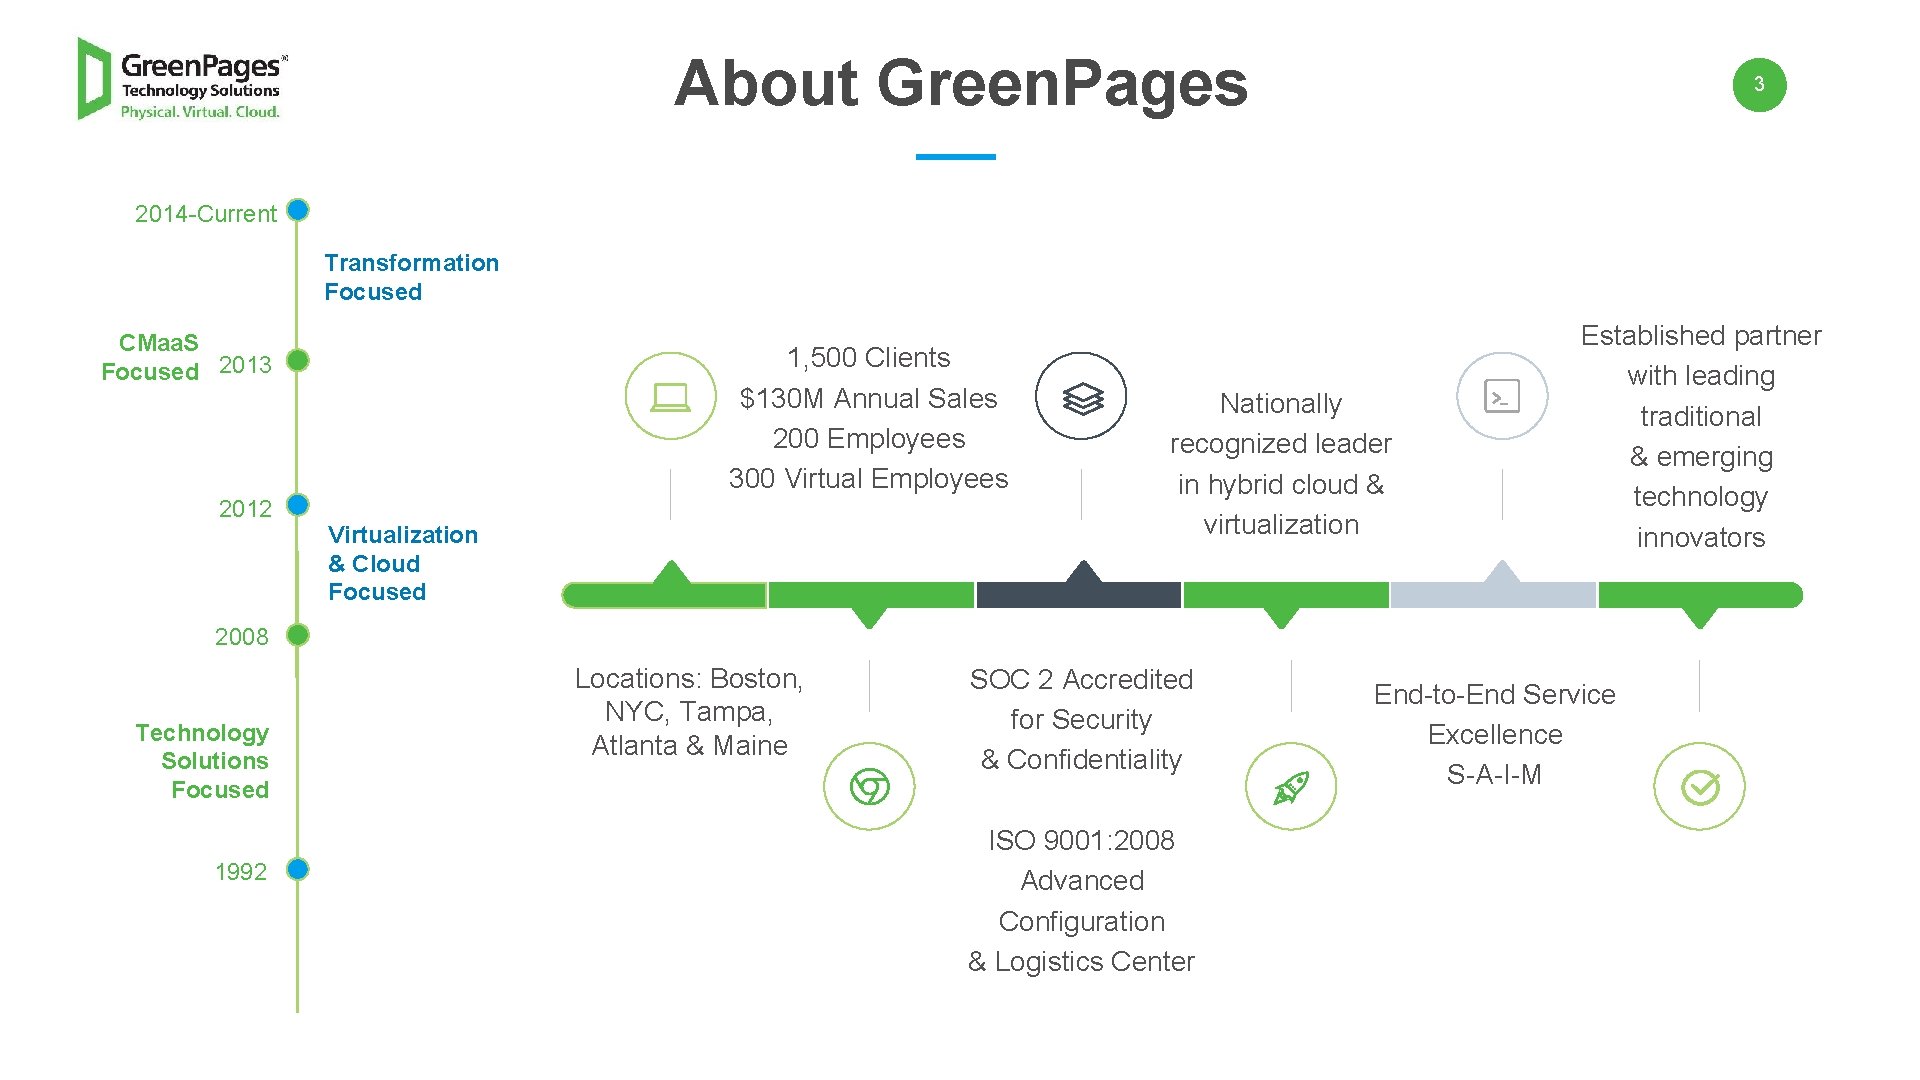Click the About GreenPages title

961,83
